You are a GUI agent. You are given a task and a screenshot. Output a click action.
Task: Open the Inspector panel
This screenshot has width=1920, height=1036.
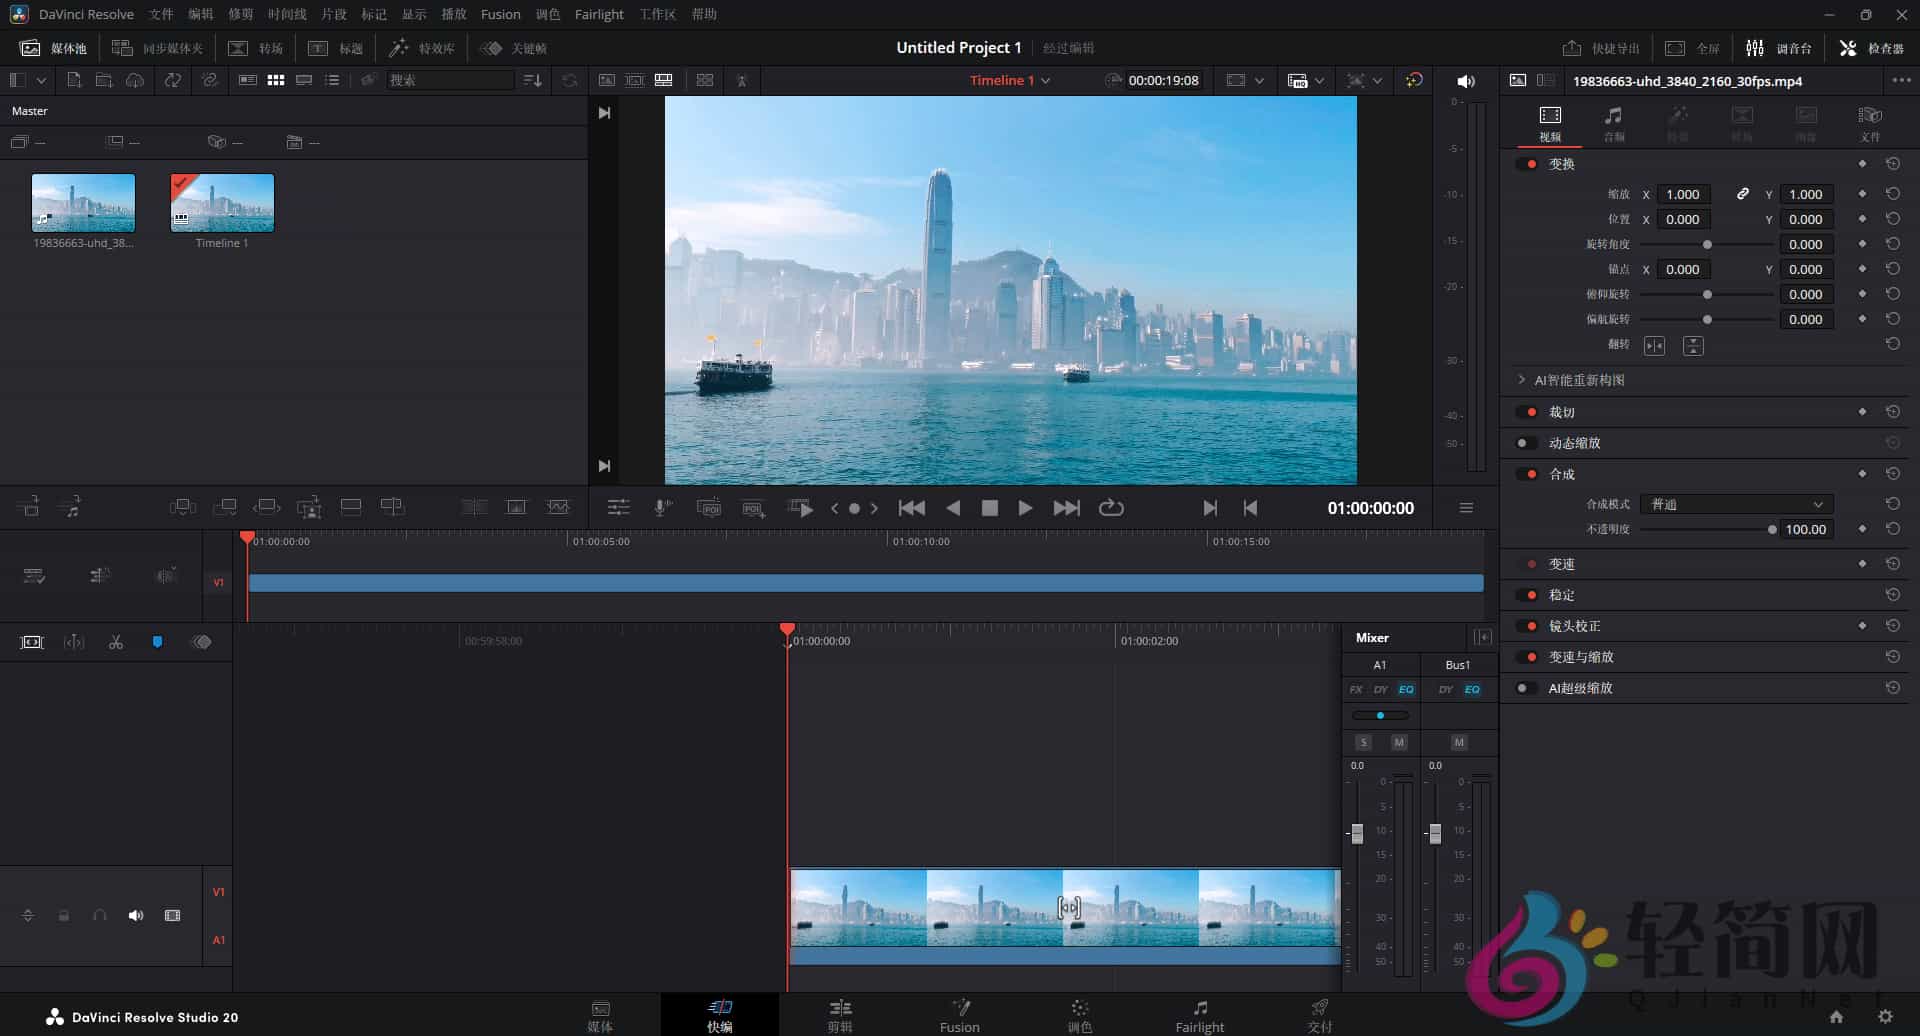[1872, 47]
